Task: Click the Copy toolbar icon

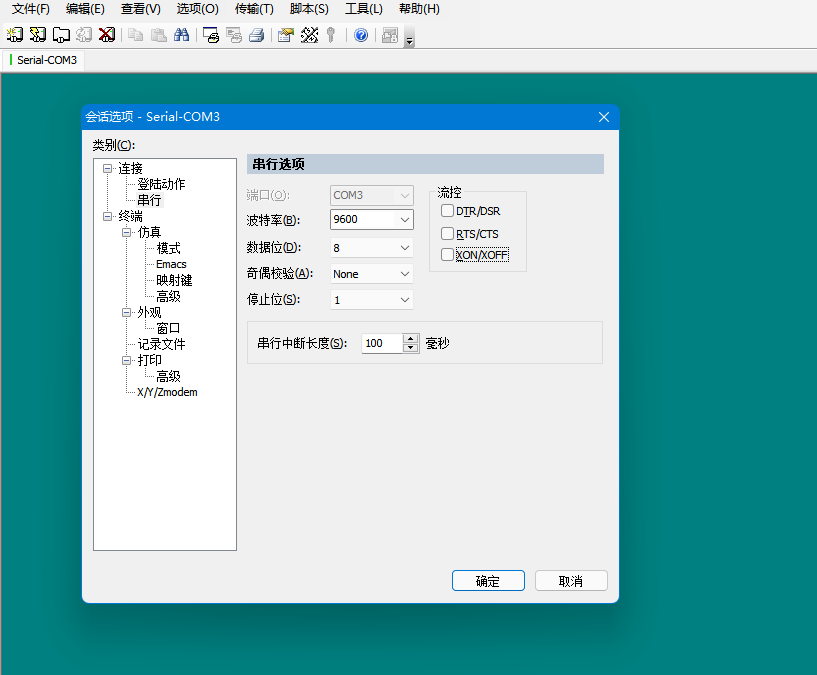Action: 135,35
